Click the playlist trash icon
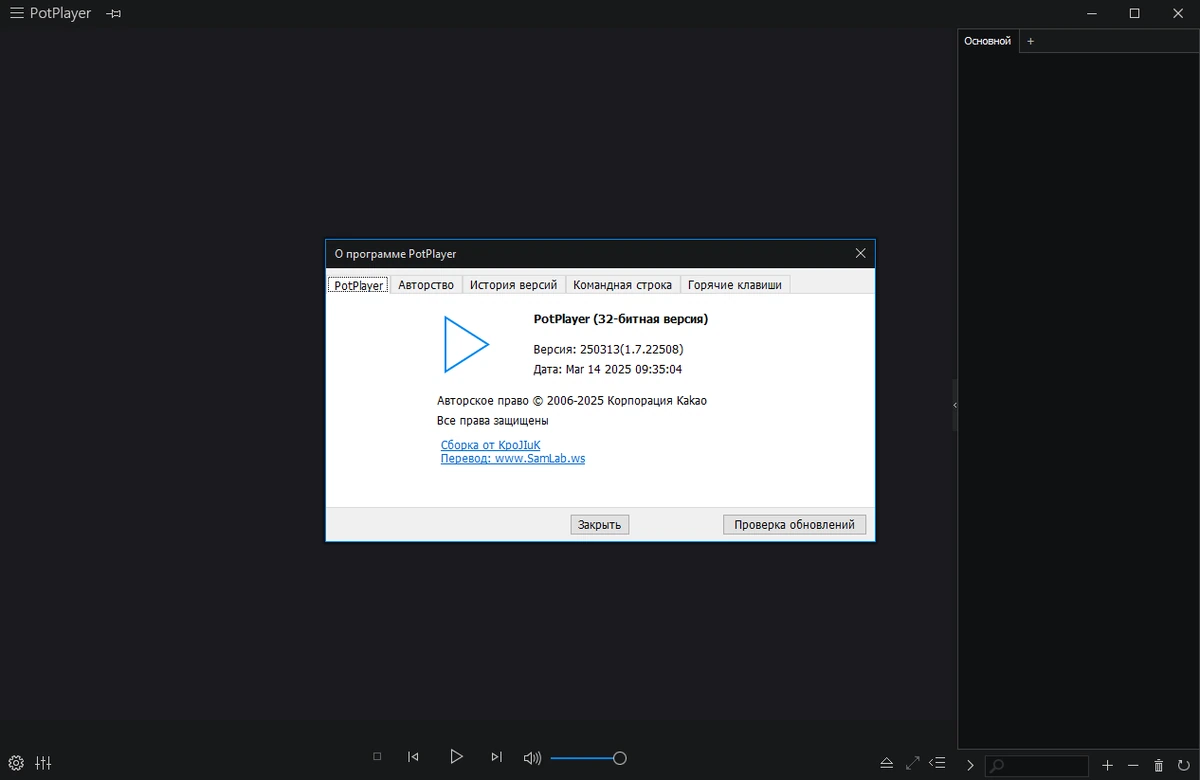Image resolution: width=1200 pixels, height=780 pixels. point(1158,765)
